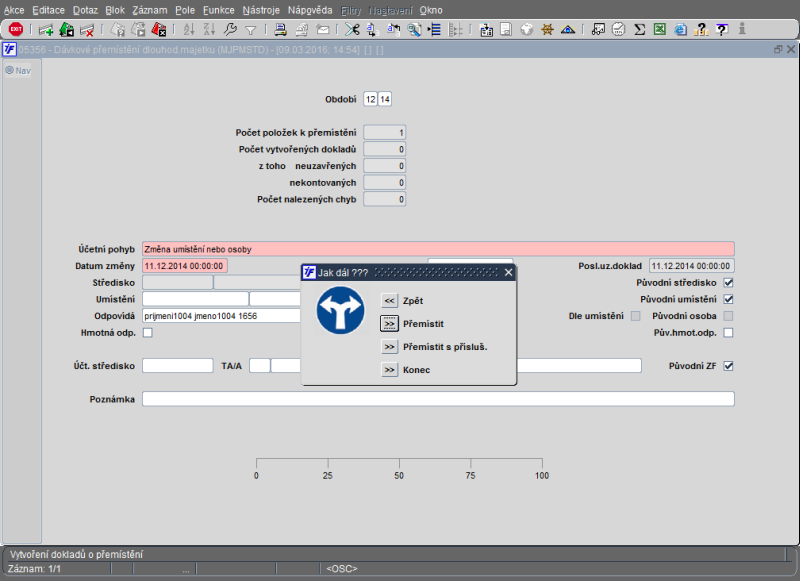This screenshot has width=800, height=581.
Task: Open the Okno menu
Action: (431, 10)
